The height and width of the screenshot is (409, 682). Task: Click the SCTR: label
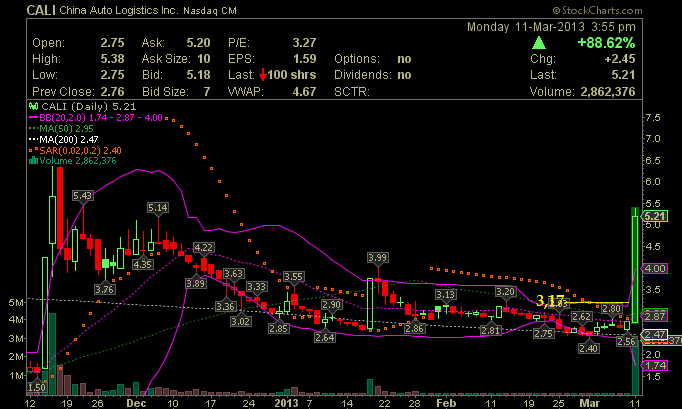pyautogui.click(x=351, y=92)
